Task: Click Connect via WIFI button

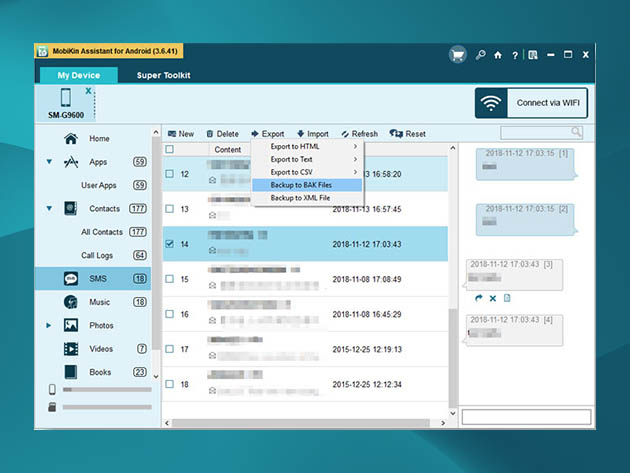Action: [x=531, y=103]
